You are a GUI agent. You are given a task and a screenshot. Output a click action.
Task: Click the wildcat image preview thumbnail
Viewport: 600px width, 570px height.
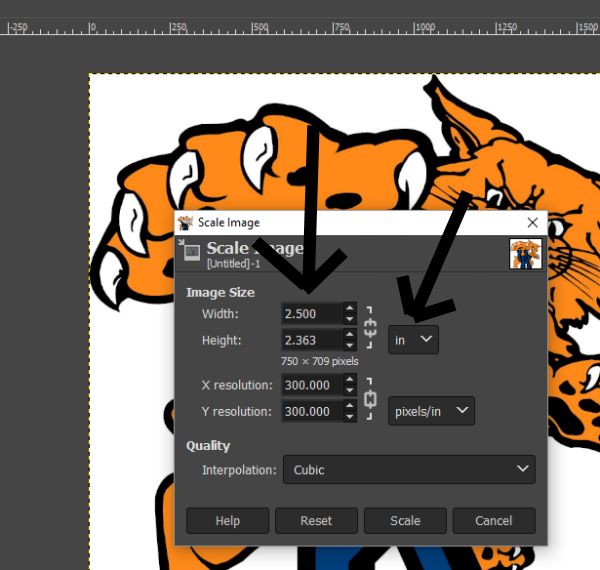tap(525, 254)
